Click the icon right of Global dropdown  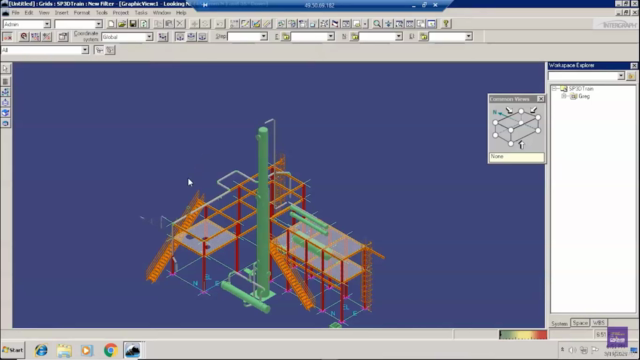click(x=163, y=37)
